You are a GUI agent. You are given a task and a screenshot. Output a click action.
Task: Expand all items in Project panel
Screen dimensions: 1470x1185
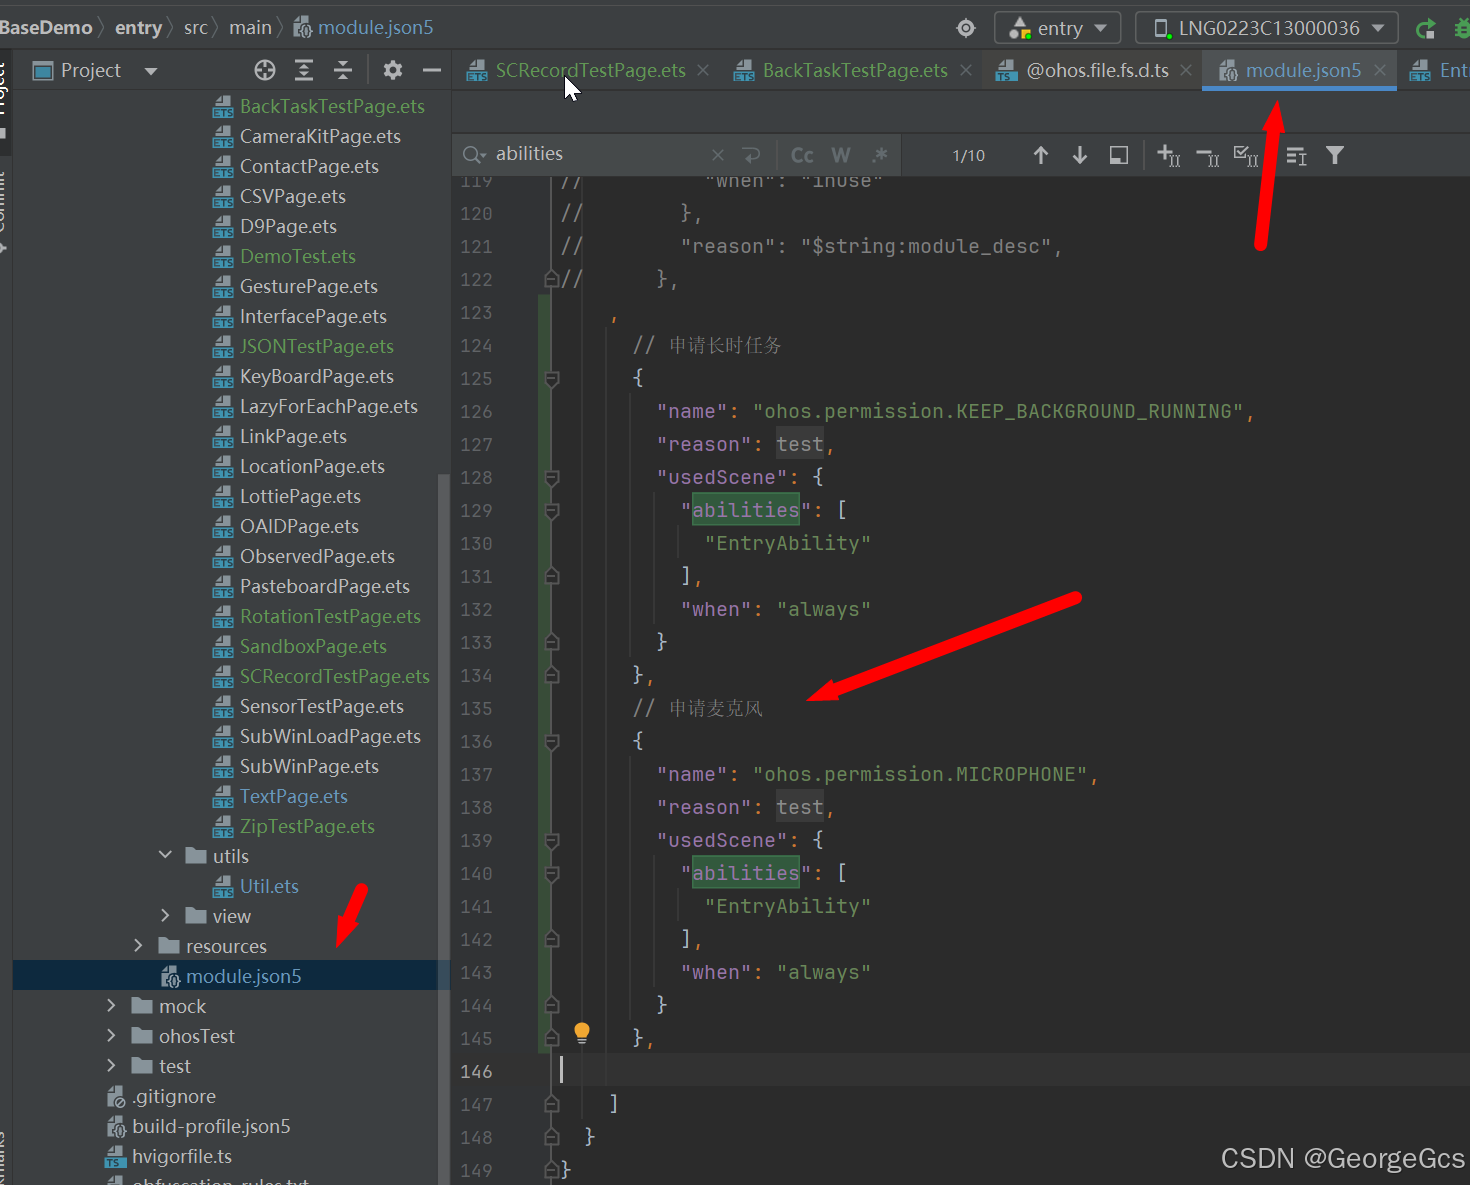click(x=304, y=70)
